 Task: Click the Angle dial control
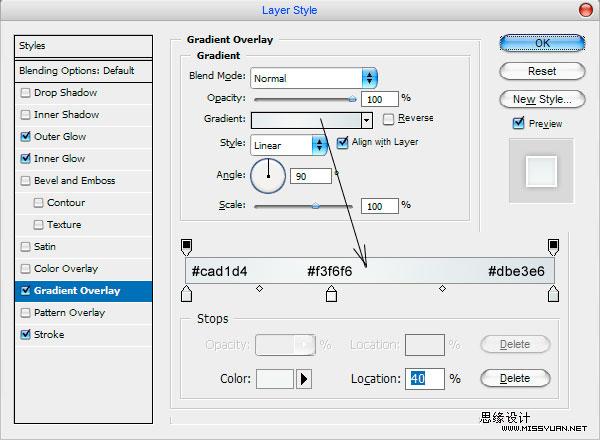pos(268,176)
